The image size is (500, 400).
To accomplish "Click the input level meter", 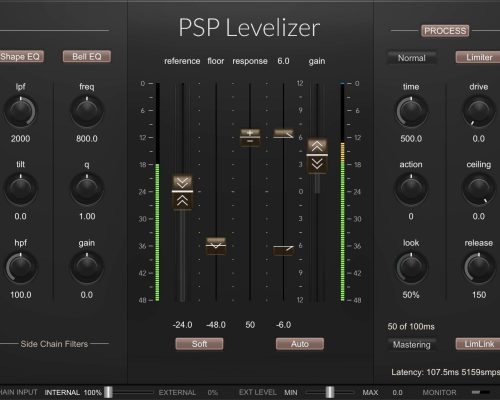I will (x=157, y=192).
